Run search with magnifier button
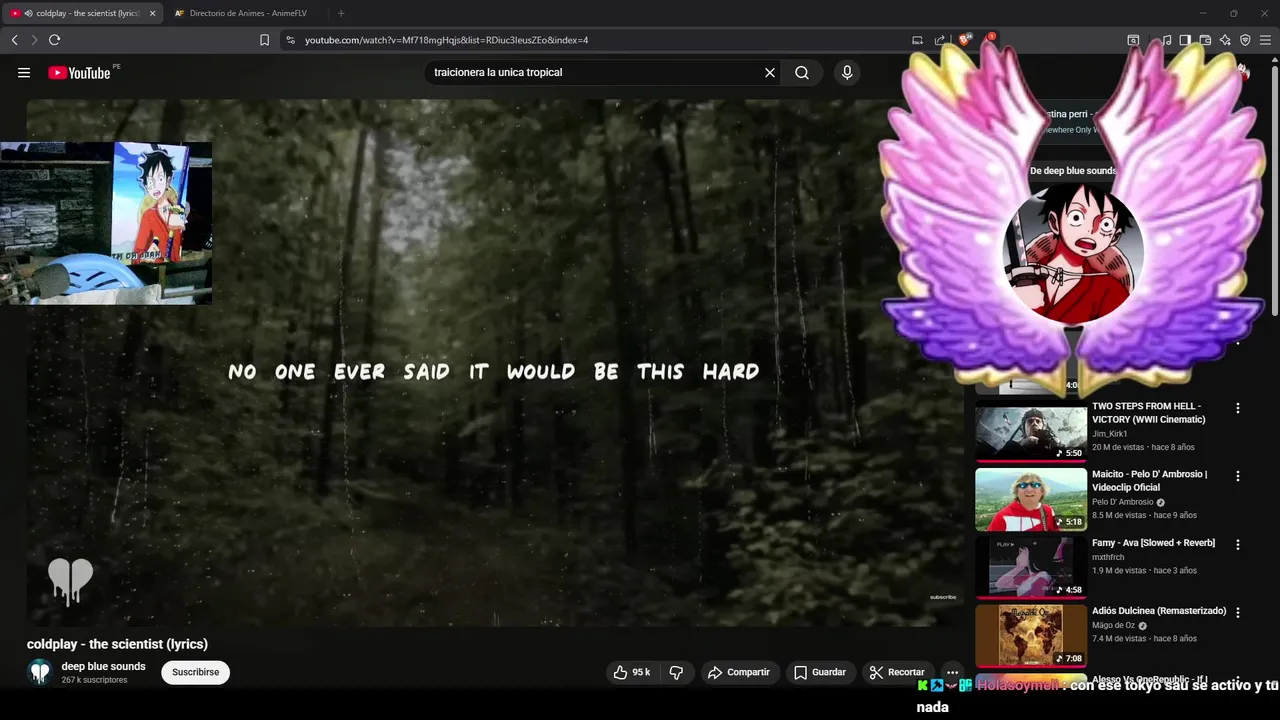Image resolution: width=1280 pixels, height=720 pixels. [x=802, y=73]
